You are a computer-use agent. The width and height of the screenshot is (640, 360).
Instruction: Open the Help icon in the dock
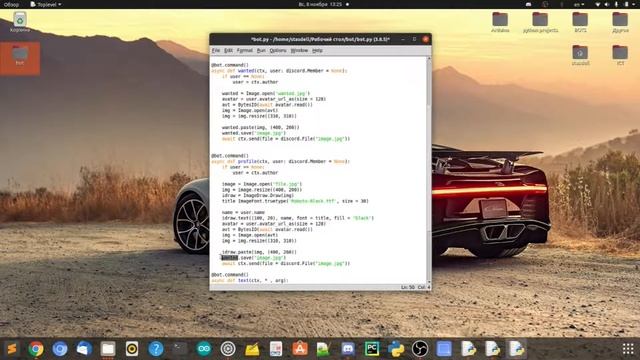click(x=156, y=349)
